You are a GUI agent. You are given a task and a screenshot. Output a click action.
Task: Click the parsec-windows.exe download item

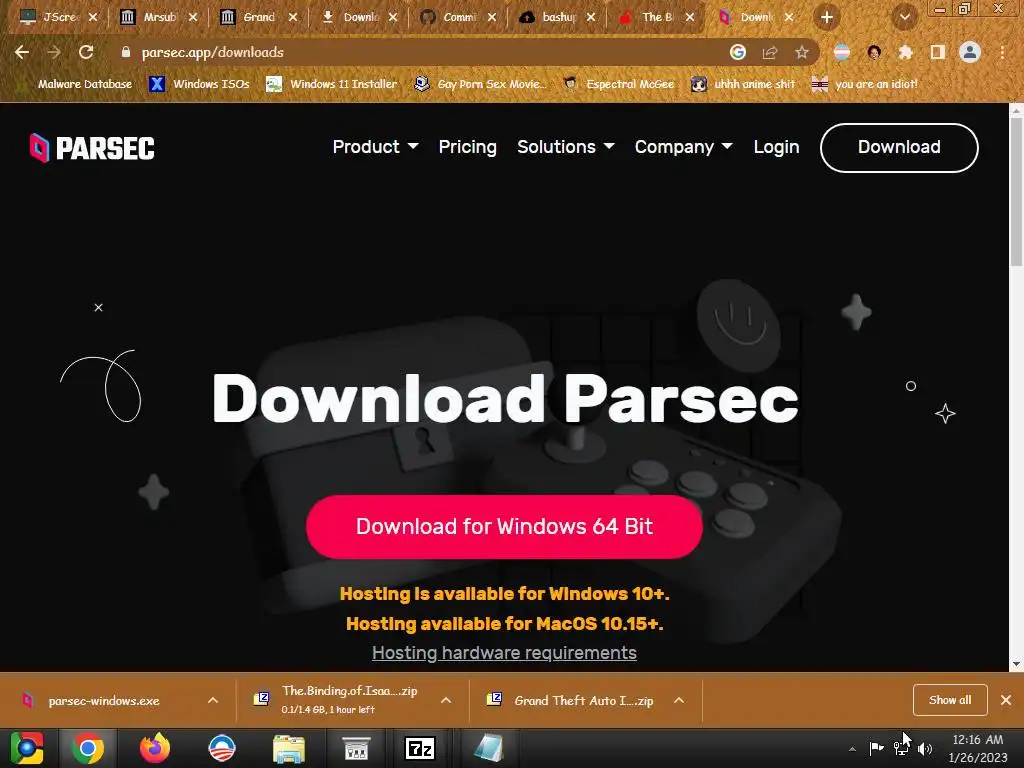point(103,701)
